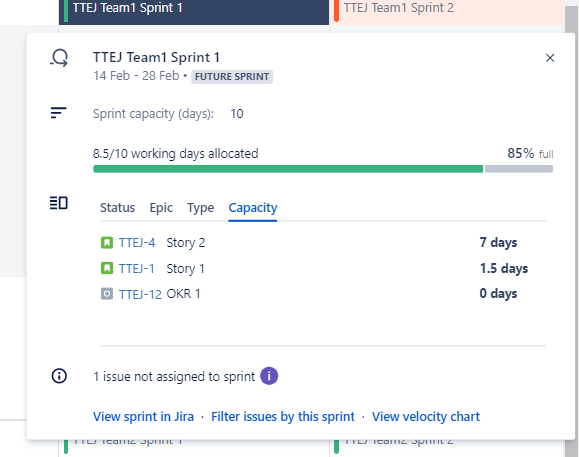
Task: Click the green capacity progress bar
Action: click(x=288, y=169)
